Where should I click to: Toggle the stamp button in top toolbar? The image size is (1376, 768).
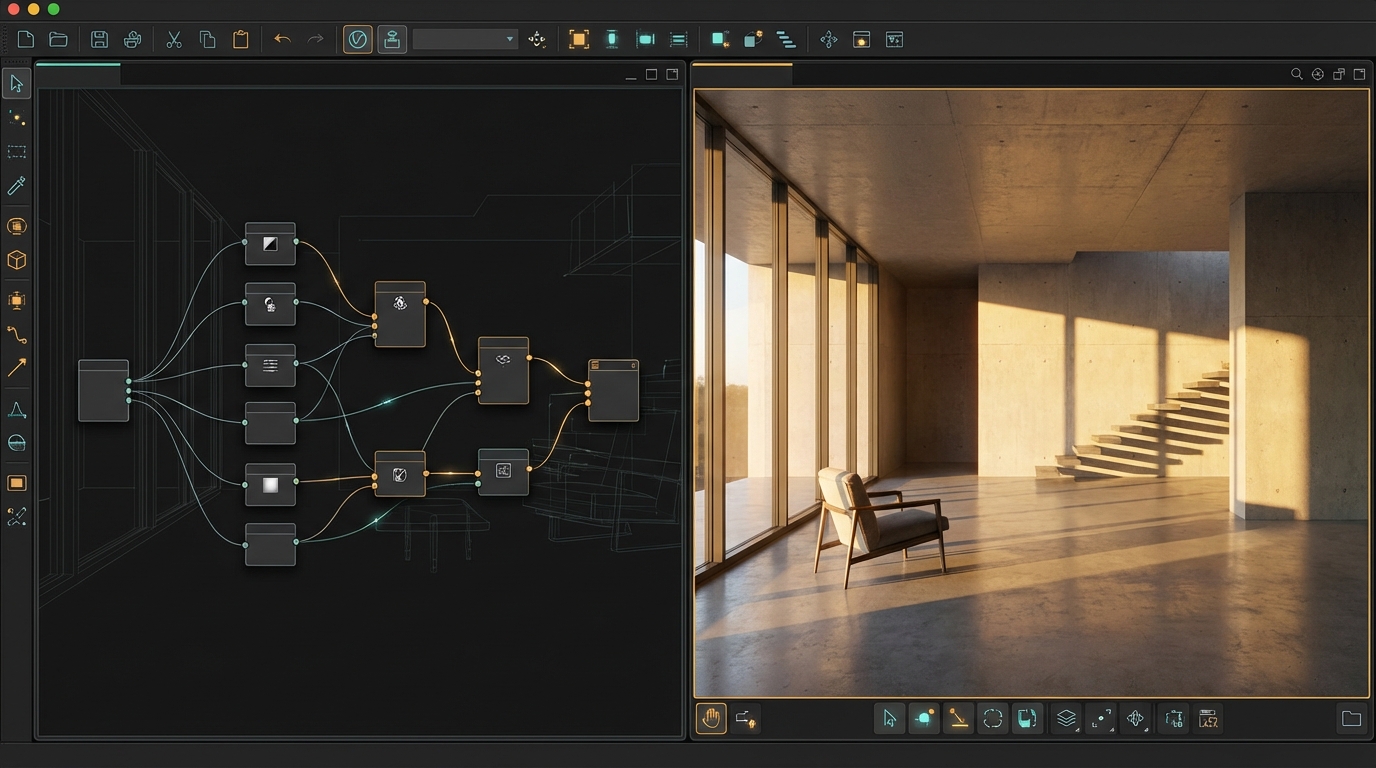tap(392, 40)
